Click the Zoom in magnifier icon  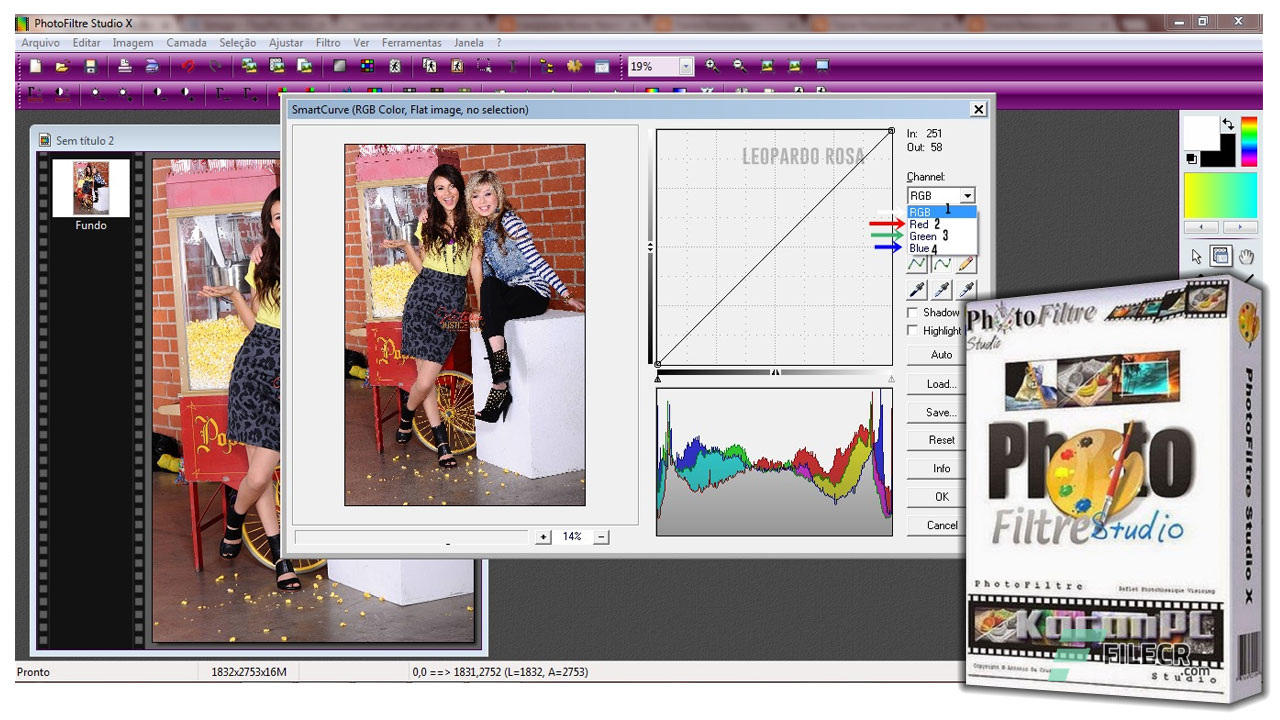click(x=712, y=66)
